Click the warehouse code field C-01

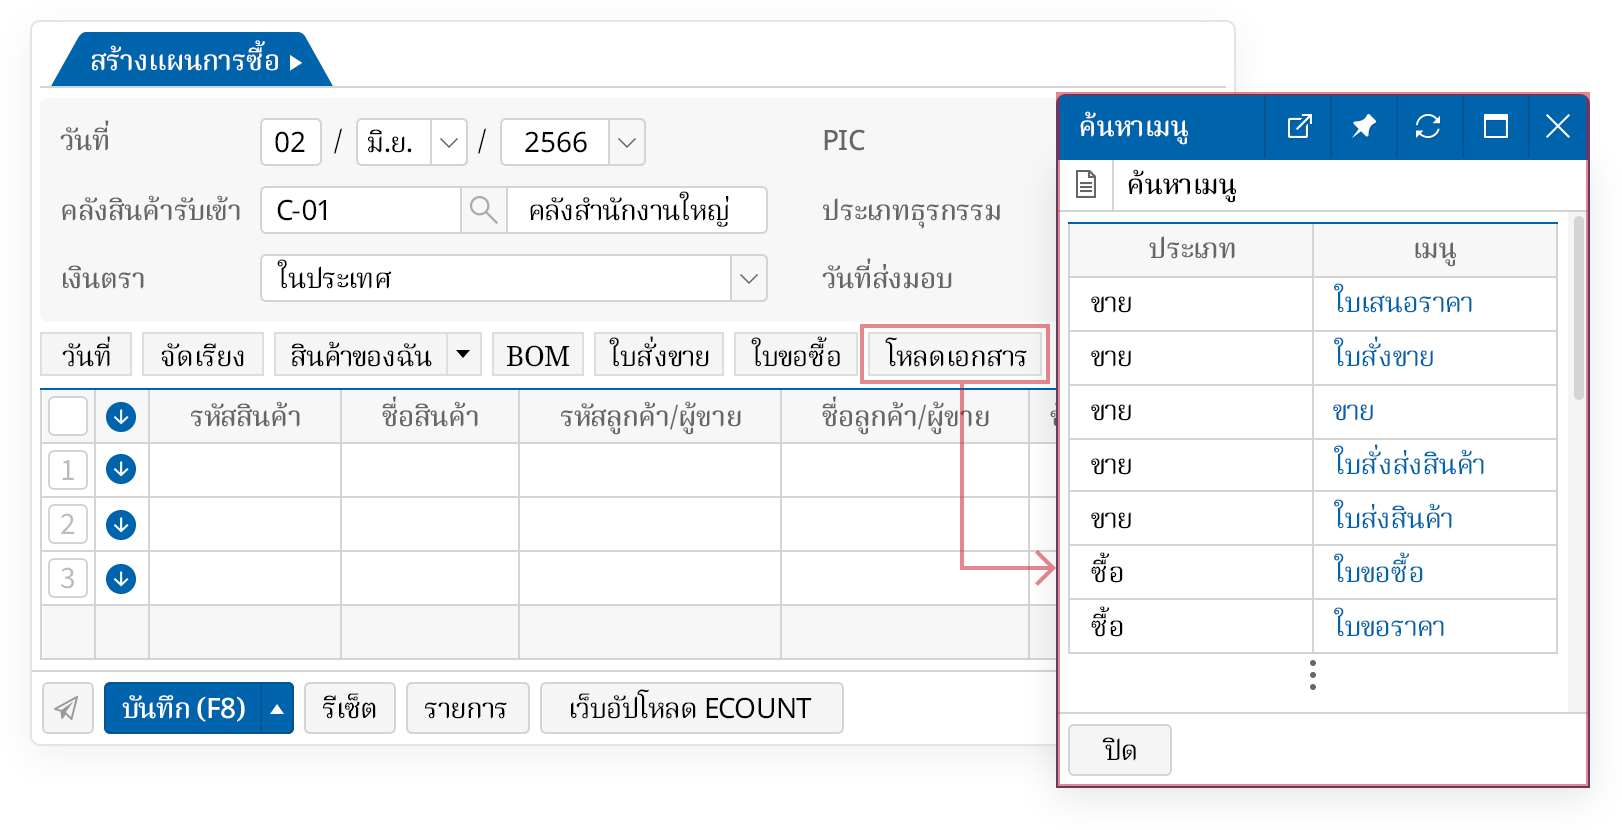pyautogui.click(x=360, y=210)
